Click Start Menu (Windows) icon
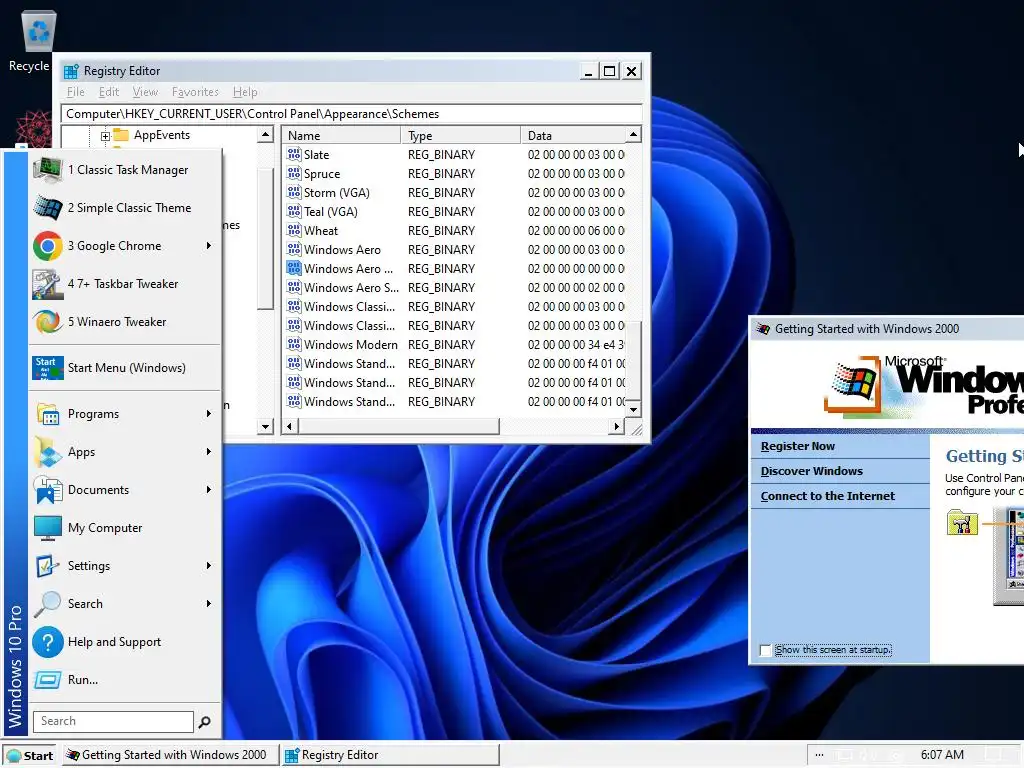Viewport: 1024px width, 768px height. (x=48, y=368)
